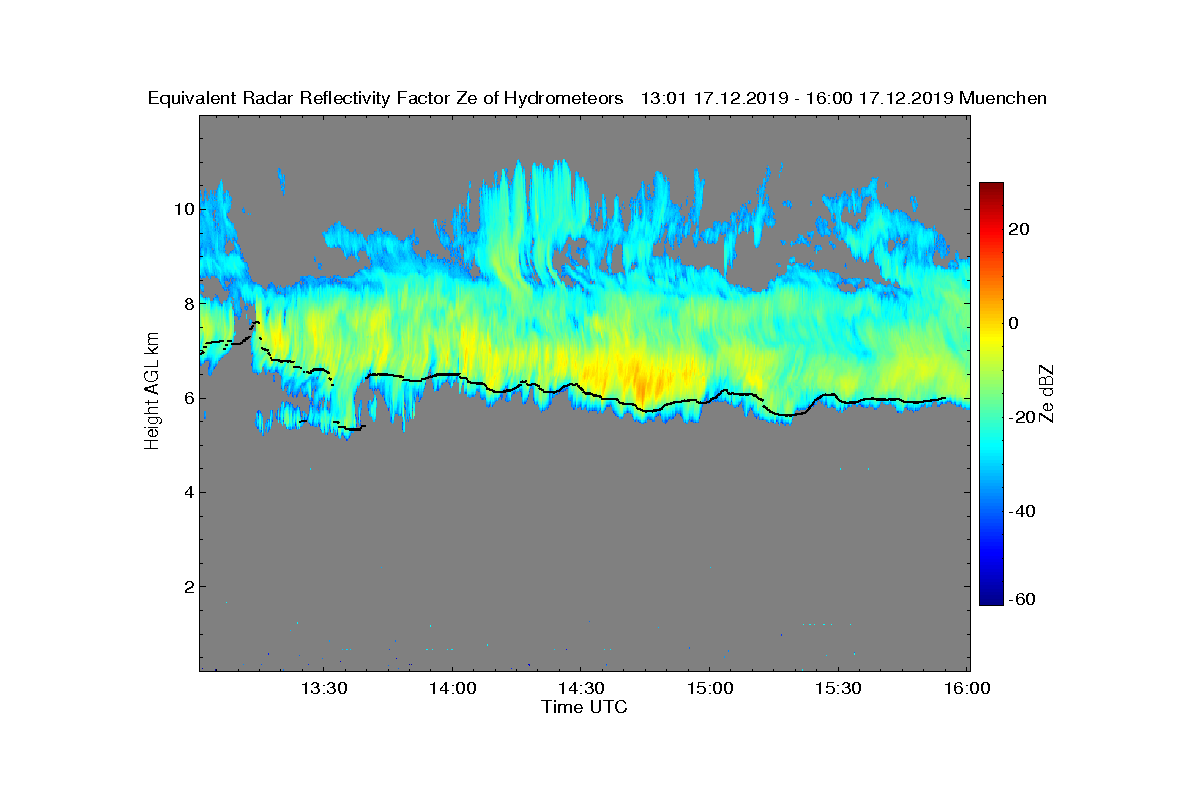This screenshot has height=800, width=1200.
Task: Click the plot title 'Equivalent Radar Reflectivity Factor Ze of Hydrometeors'
Action: click(385, 98)
